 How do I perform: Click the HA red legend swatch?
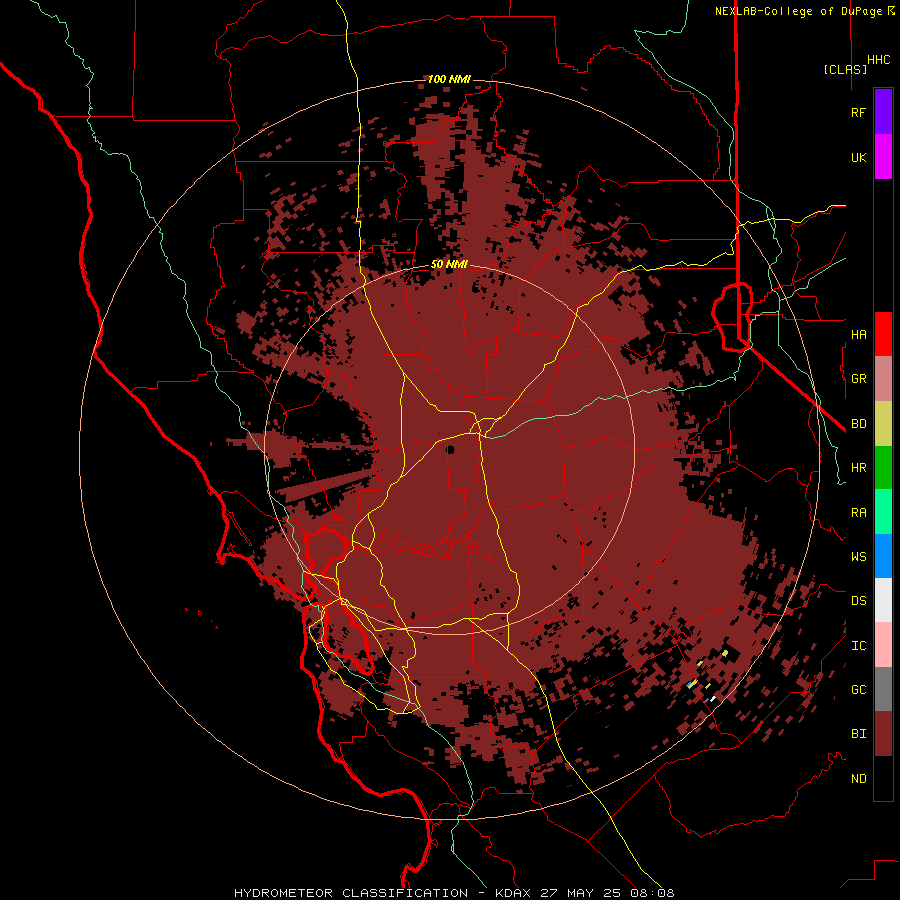883,334
